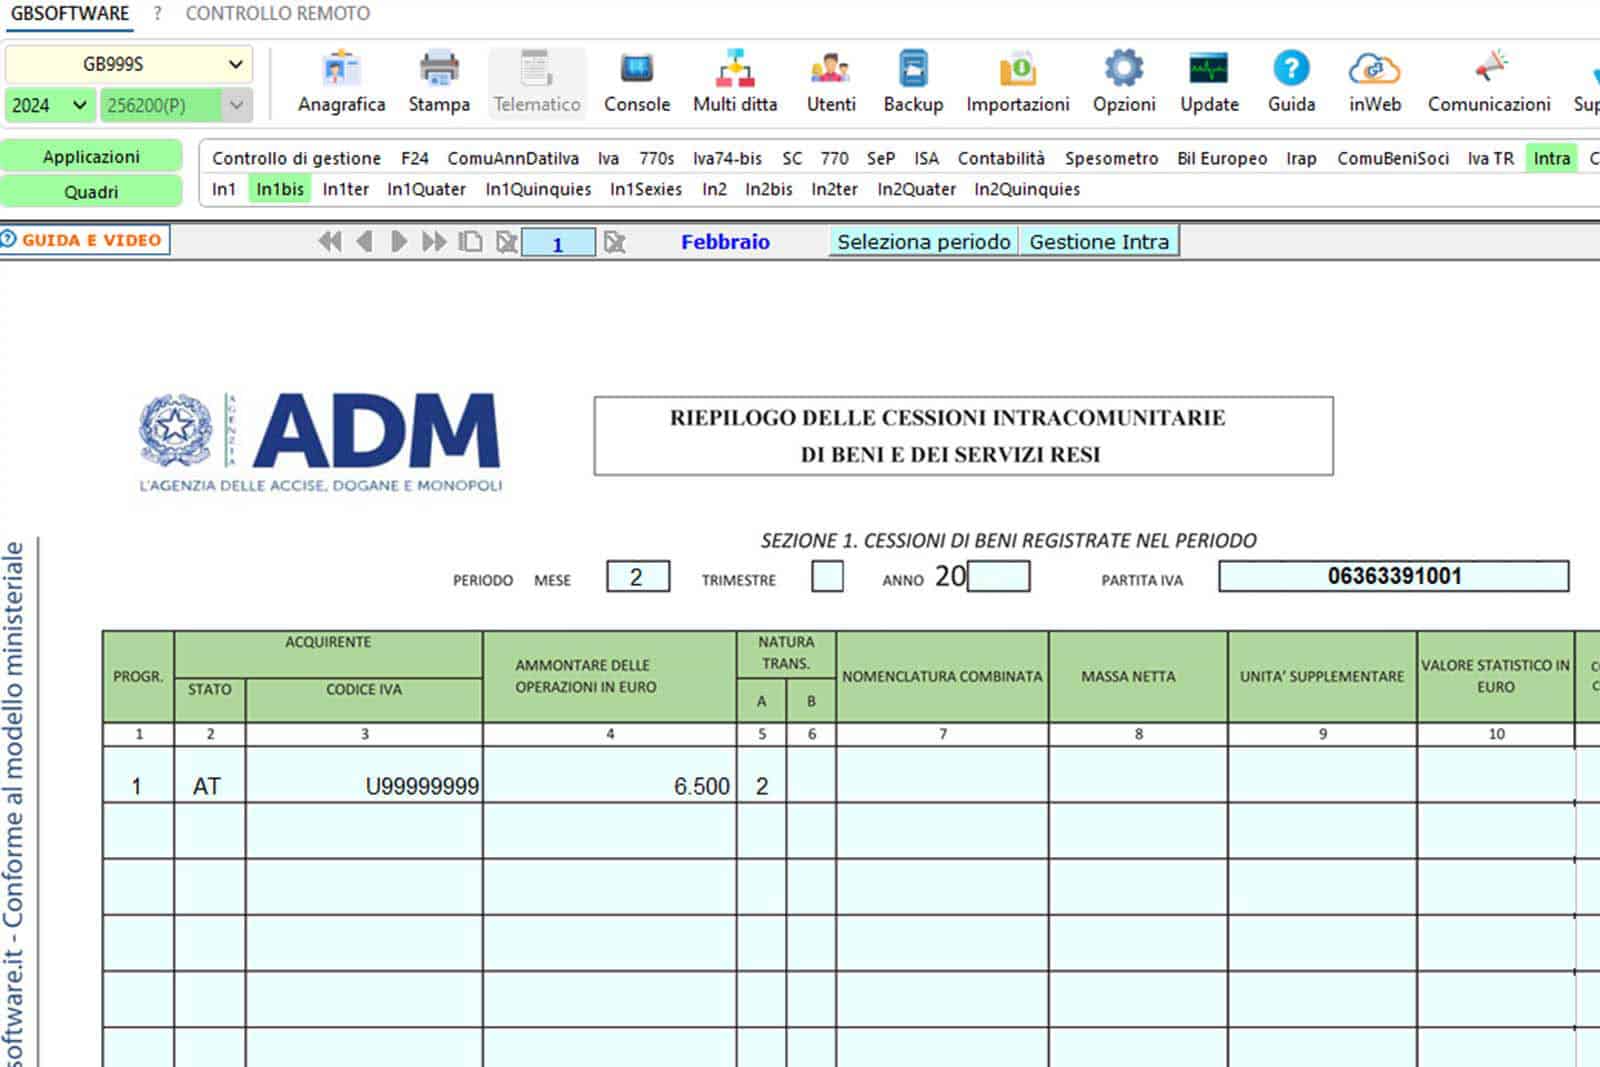The height and width of the screenshot is (1067, 1600).
Task: Go to the next page with right arrow
Action: (399, 241)
